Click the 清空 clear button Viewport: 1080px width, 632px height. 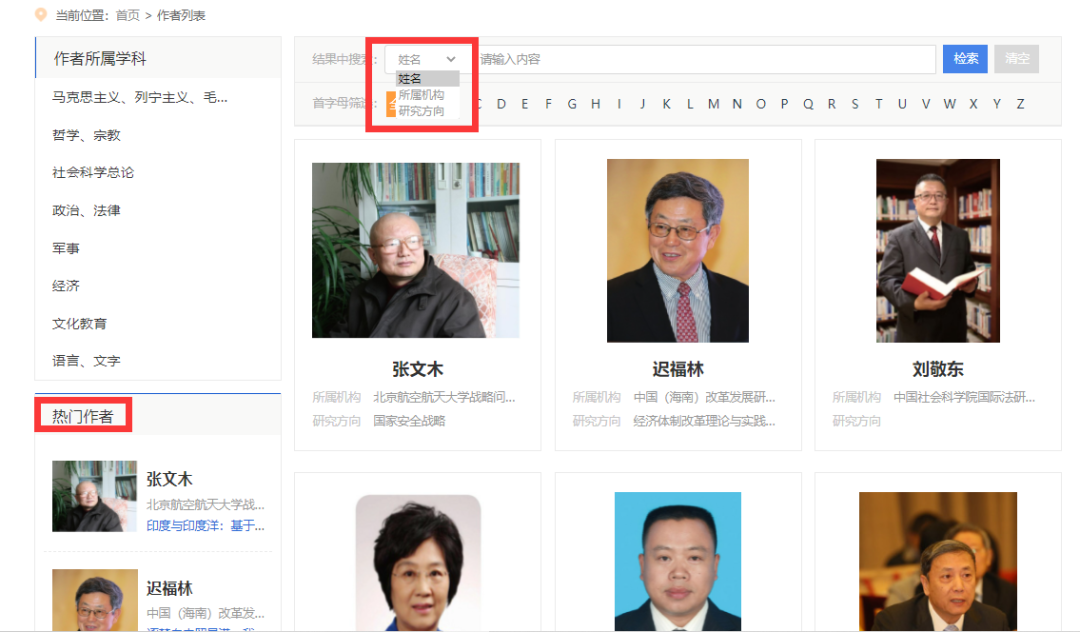[x=1015, y=58]
